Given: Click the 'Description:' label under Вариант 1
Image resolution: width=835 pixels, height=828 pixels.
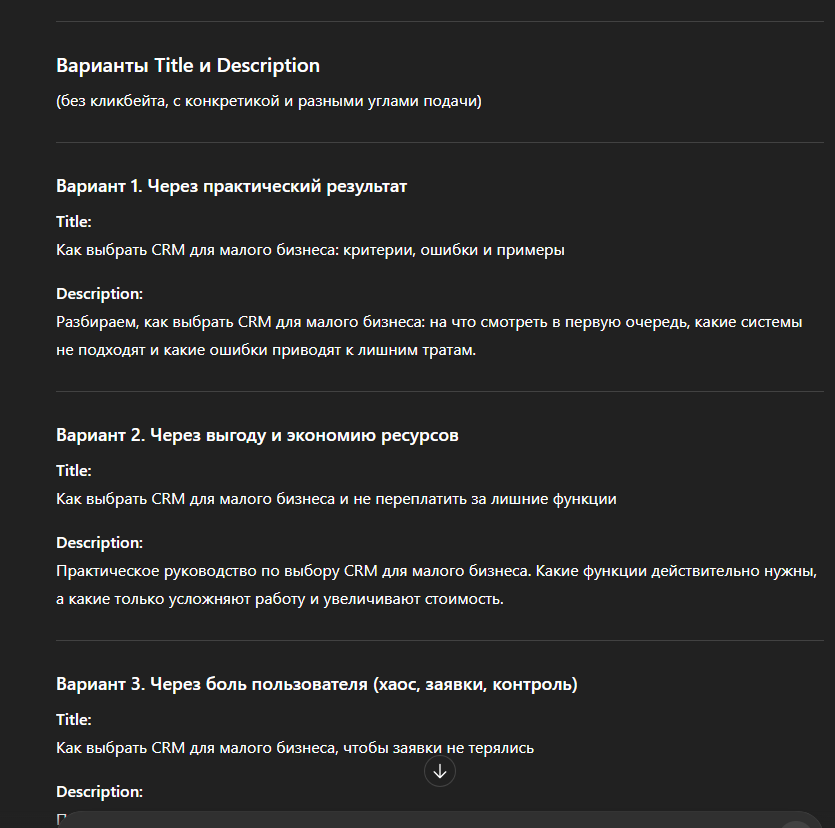Looking at the screenshot, I should pyautogui.click(x=100, y=293).
